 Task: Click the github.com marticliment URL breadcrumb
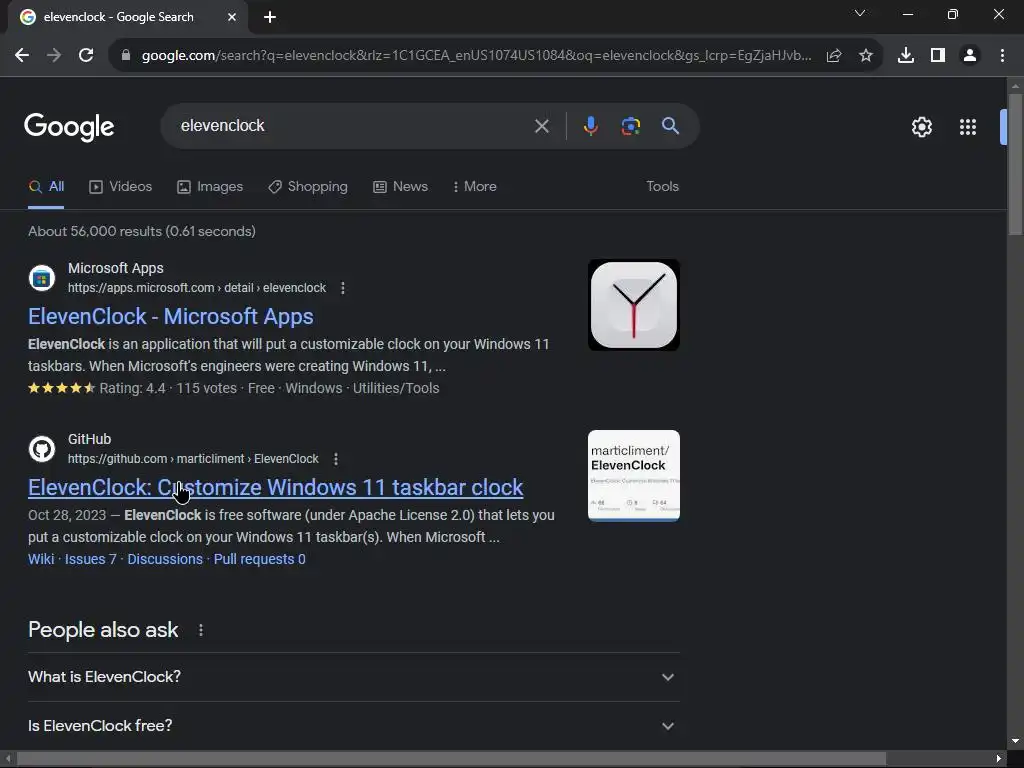[193, 459]
